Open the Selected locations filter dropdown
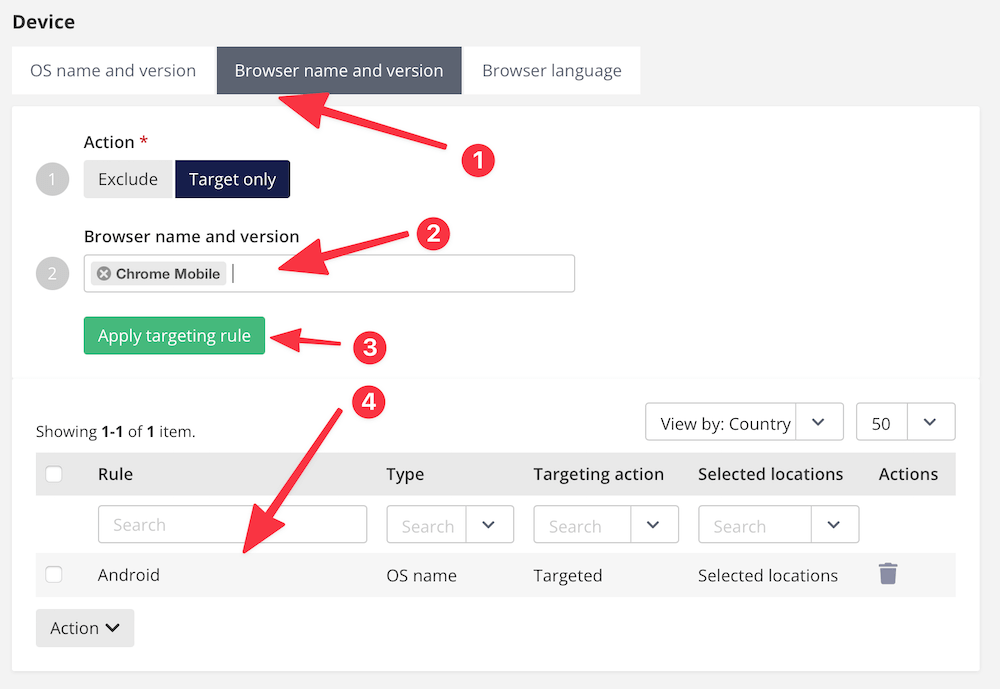 point(779,524)
